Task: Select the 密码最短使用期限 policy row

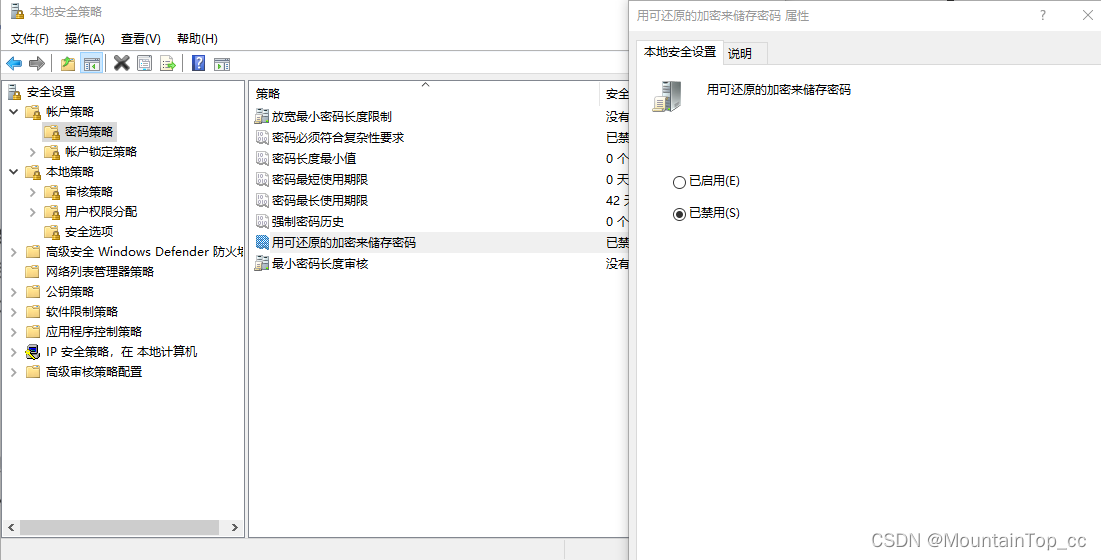Action: click(441, 180)
